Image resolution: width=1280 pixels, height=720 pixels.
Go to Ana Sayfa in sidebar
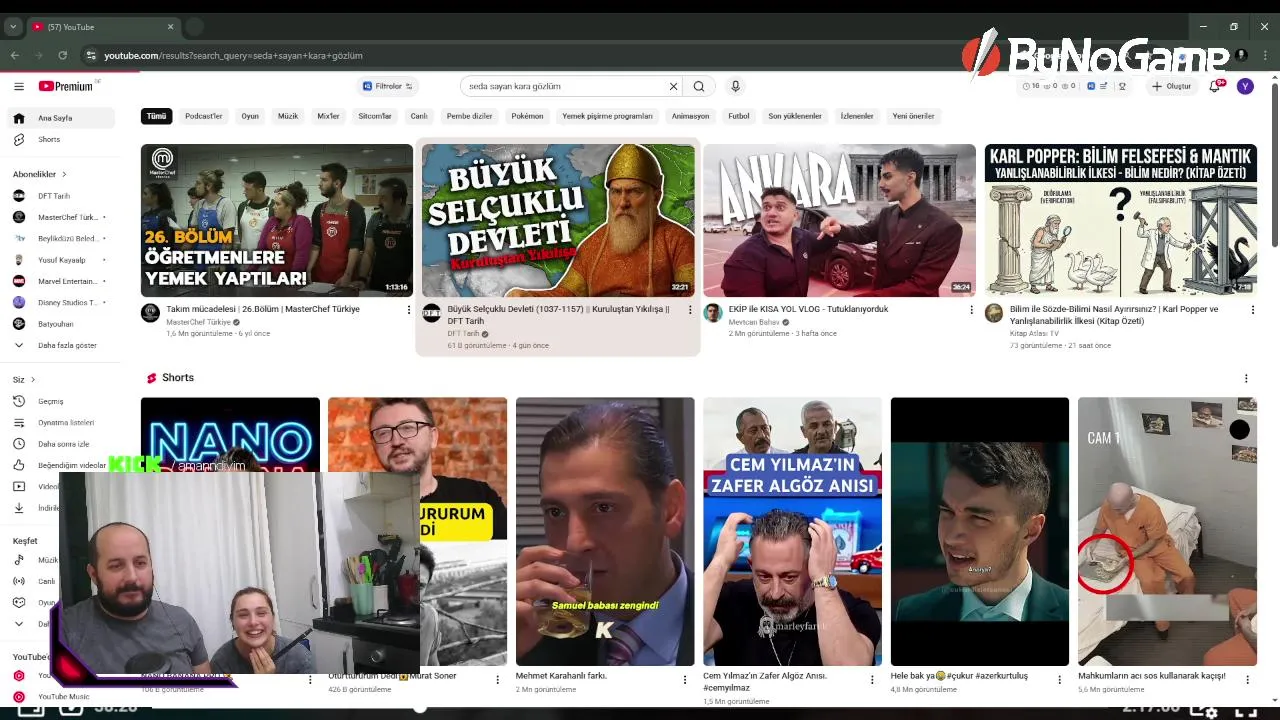(60, 118)
